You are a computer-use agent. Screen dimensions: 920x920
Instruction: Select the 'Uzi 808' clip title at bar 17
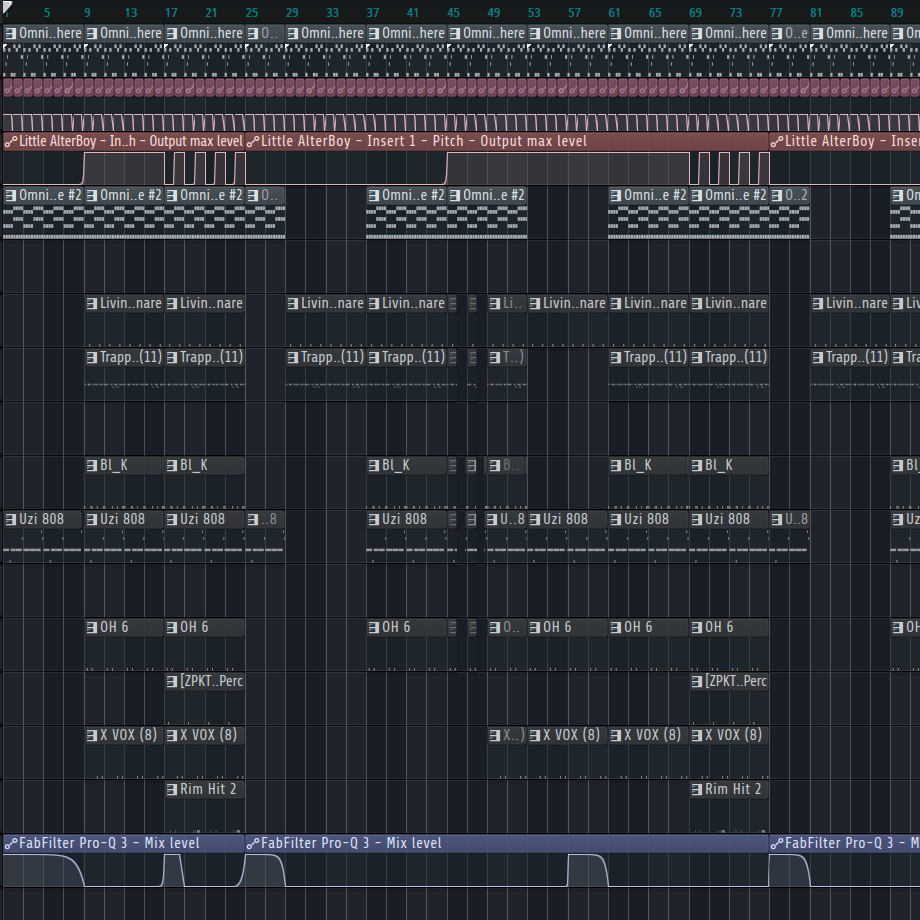[202, 519]
